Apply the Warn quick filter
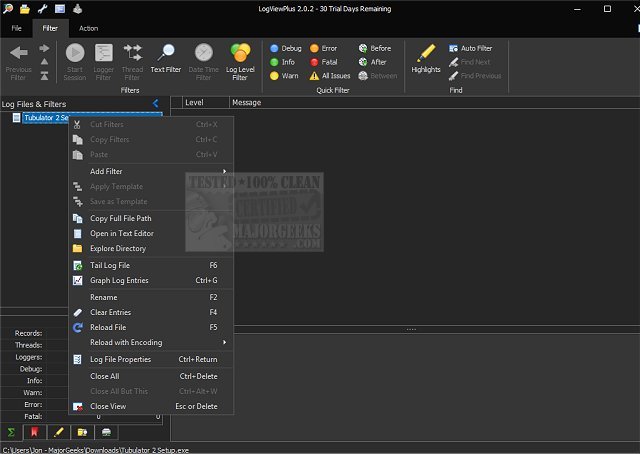 (284, 76)
